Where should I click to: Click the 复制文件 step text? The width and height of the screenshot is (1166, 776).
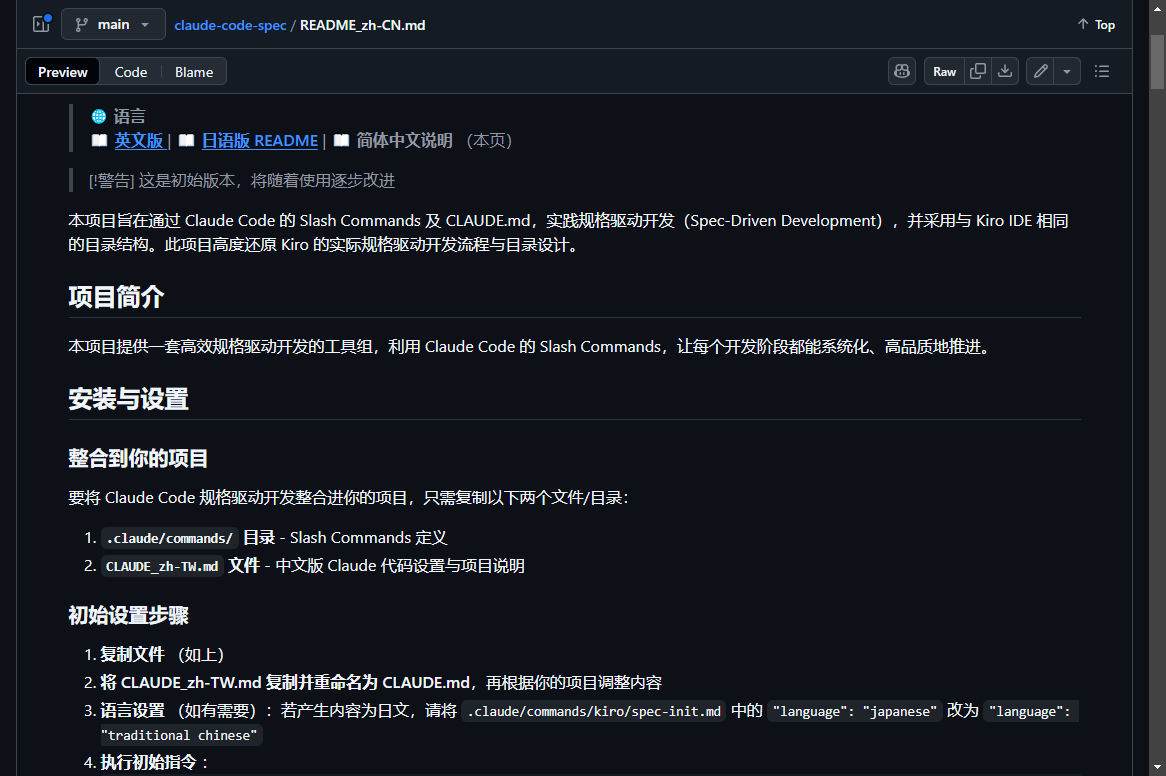132,655
